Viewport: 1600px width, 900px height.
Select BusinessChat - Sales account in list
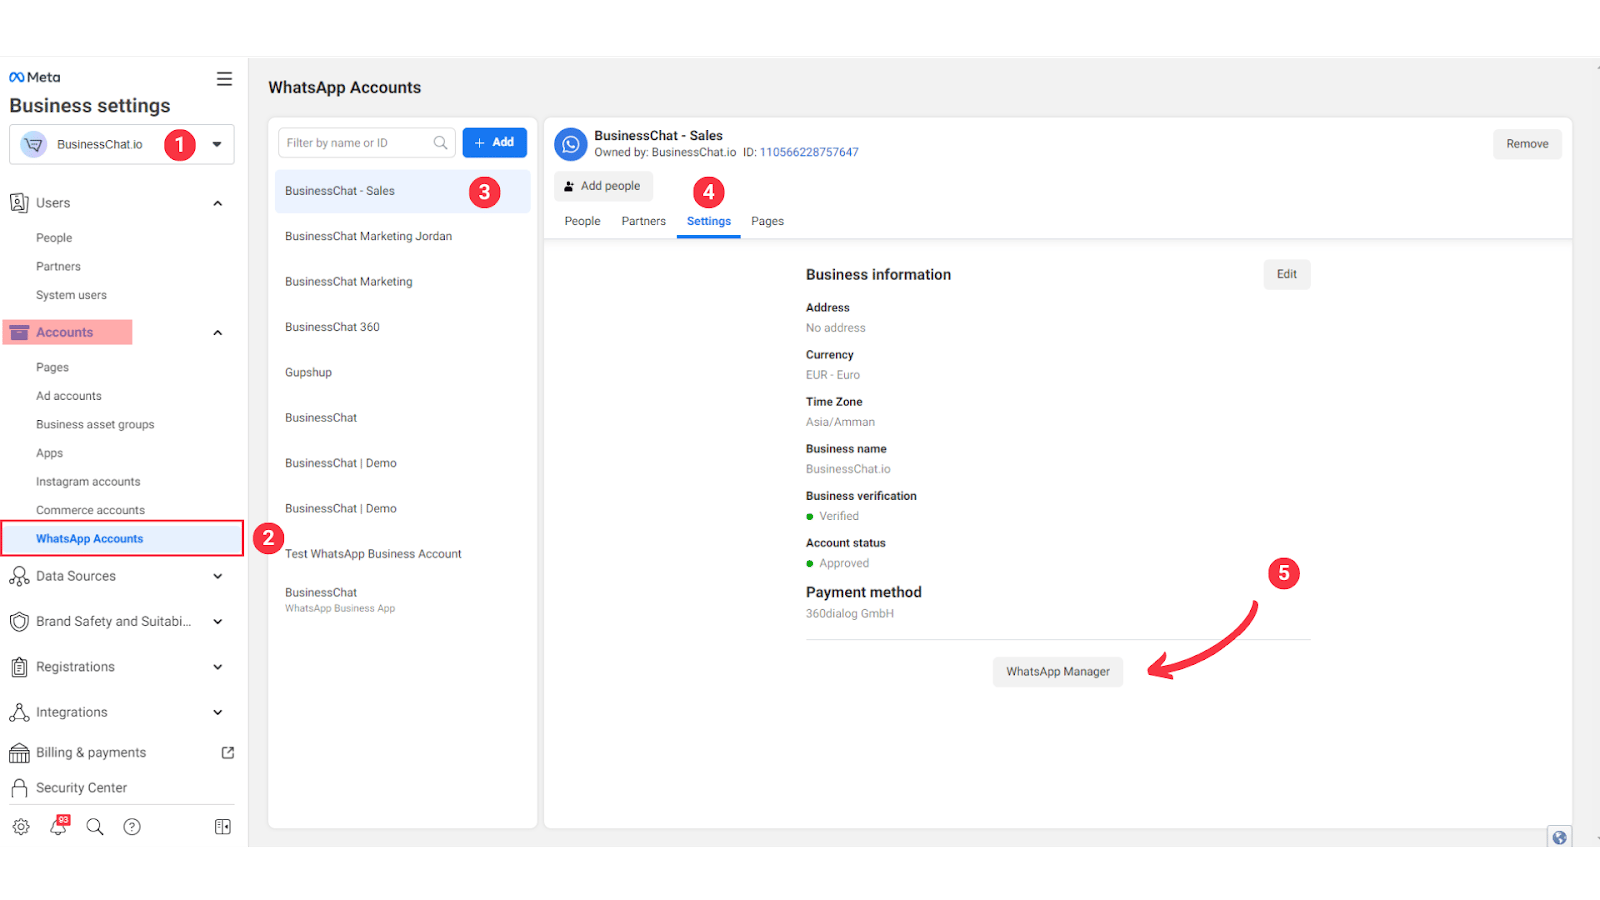coord(403,191)
